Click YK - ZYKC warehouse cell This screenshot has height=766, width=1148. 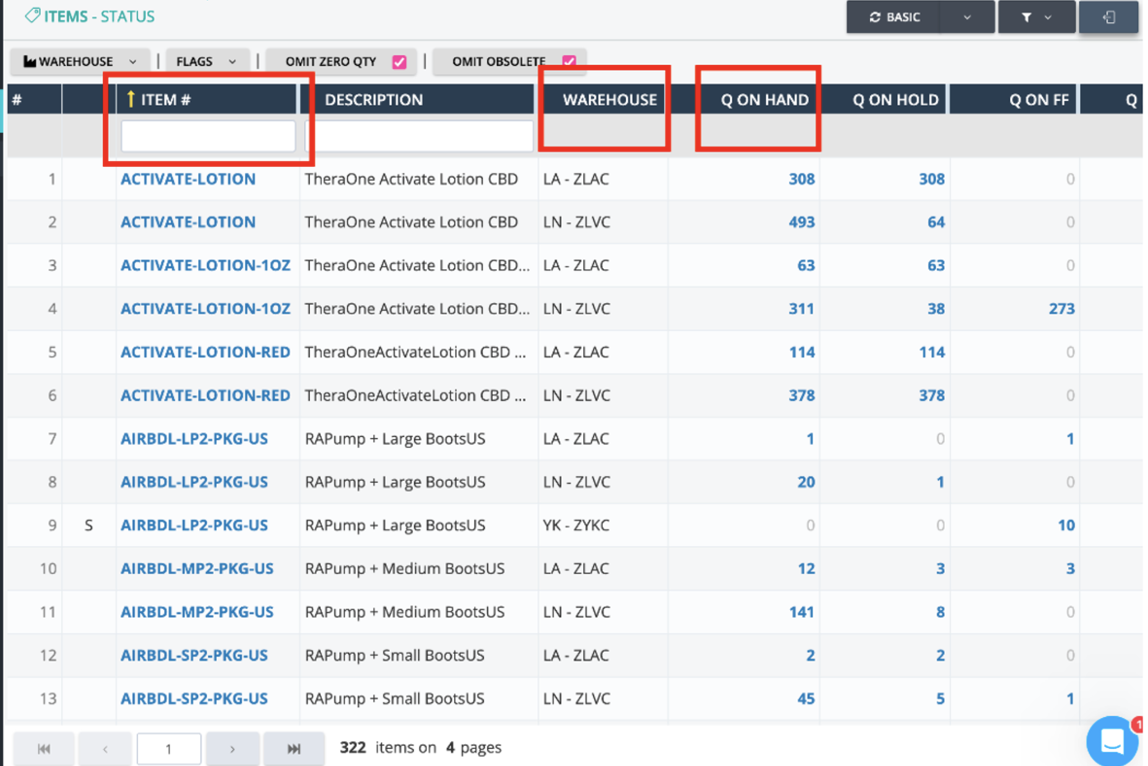576,525
